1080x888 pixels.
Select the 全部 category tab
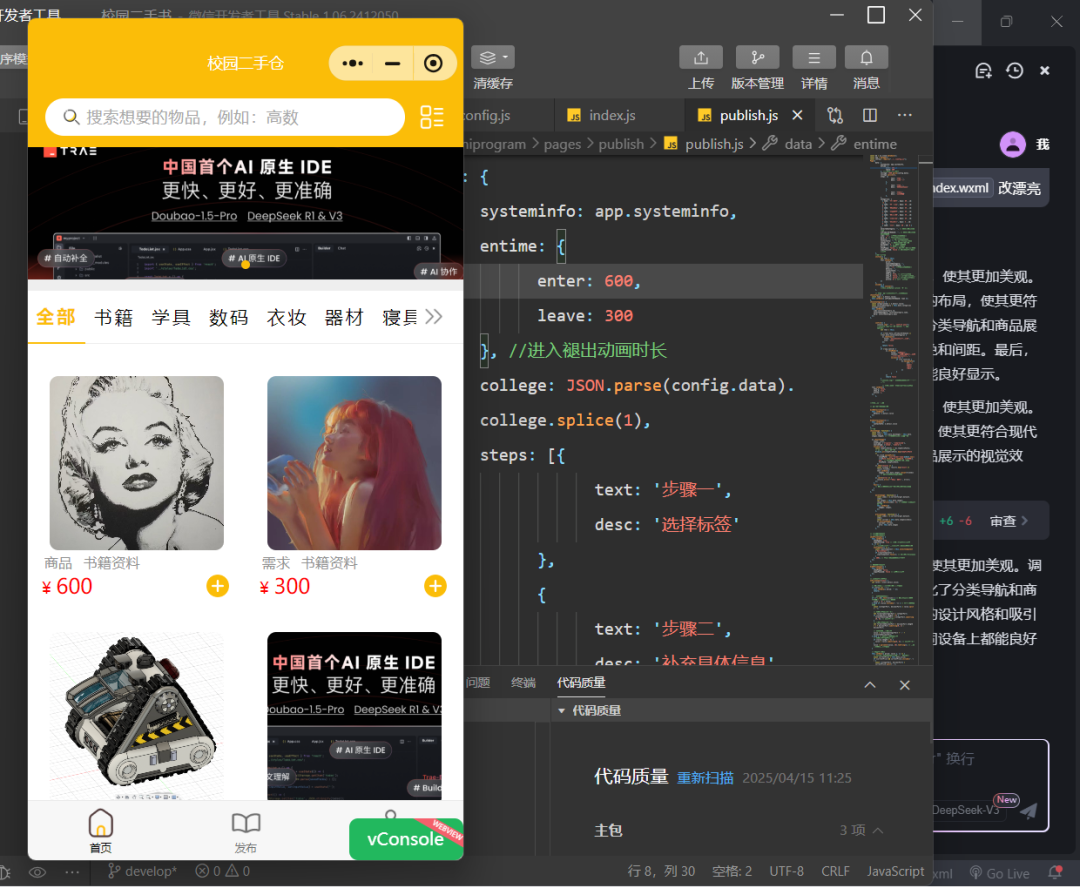coord(56,317)
